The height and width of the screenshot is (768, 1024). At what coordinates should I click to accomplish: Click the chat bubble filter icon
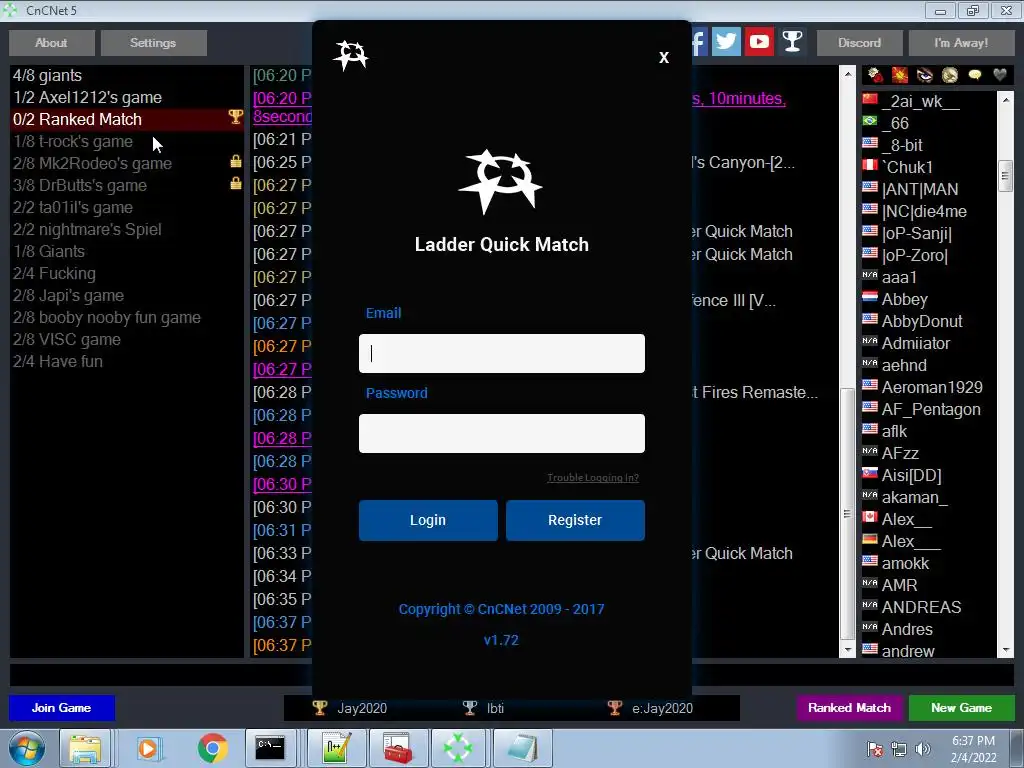click(x=974, y=75)
